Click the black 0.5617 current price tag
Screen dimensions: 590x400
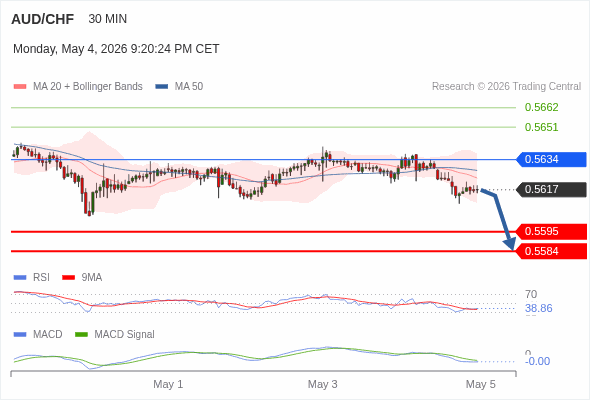click(x=551, y=189)
